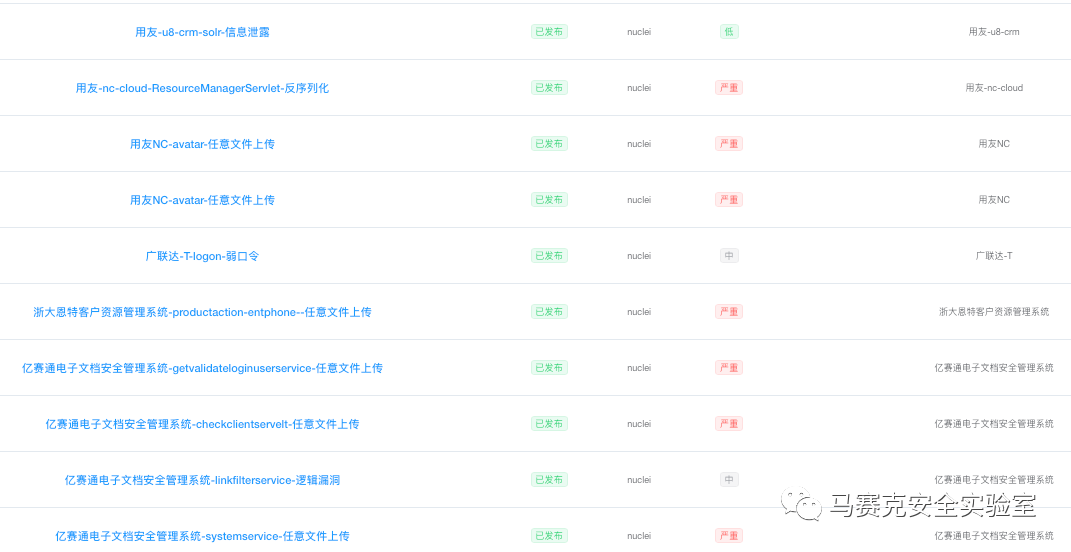Click nuclei in the checkclientservelt row
Viewport: 1071px width, 552px height.
[639, 424]
